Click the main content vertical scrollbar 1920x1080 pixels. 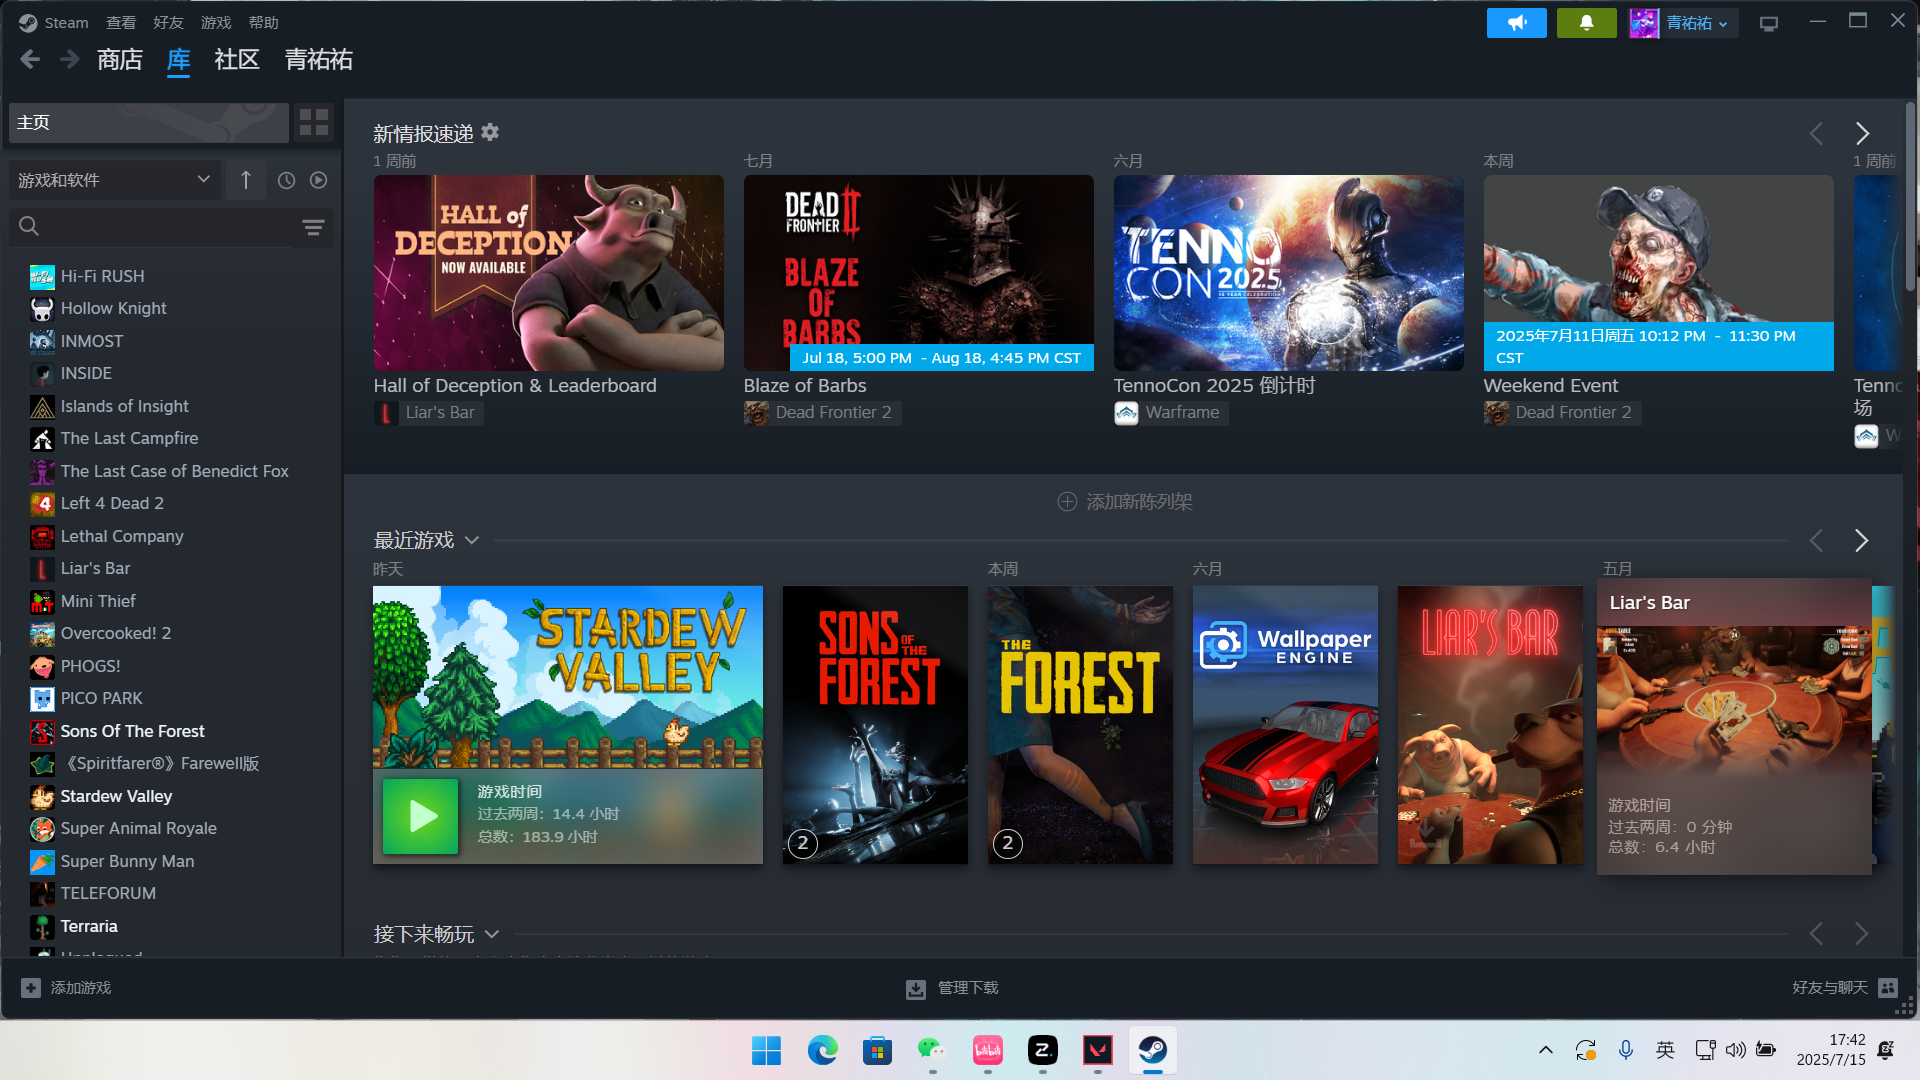(1910, 196)
